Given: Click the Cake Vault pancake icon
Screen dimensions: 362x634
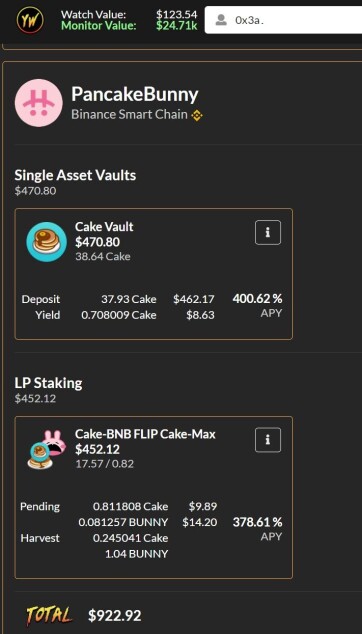Looking at the screenshot, I should pyautogui.click(x=47, y=242).
